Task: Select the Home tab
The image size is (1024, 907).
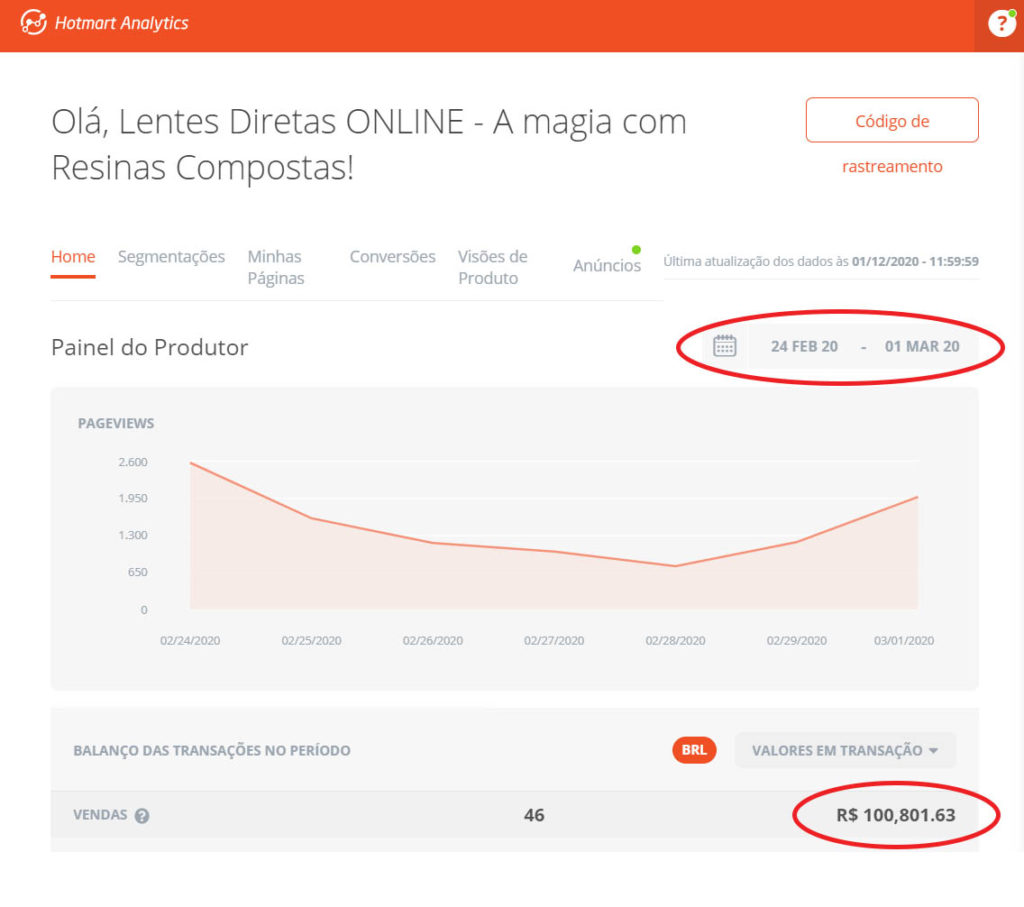Action: (73, 257)
